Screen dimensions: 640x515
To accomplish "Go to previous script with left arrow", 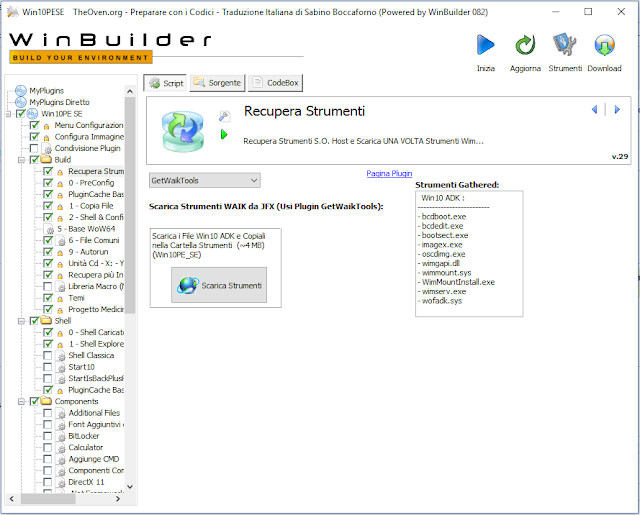I will pos(594,109).
